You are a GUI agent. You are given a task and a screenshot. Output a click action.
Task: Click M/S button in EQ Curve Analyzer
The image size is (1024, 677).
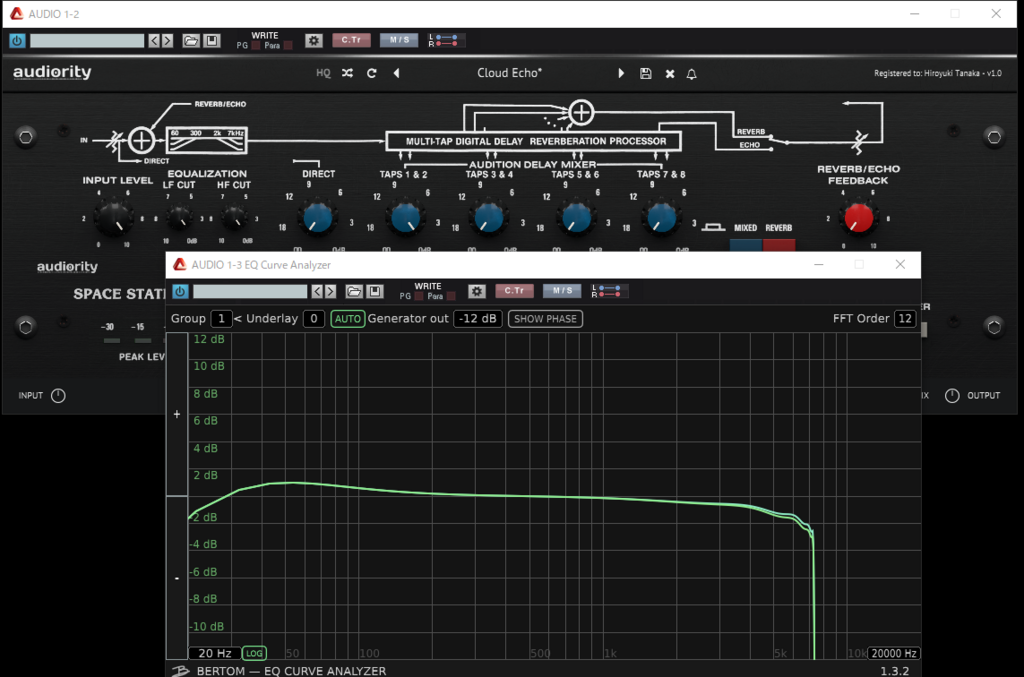coord(562,291)
